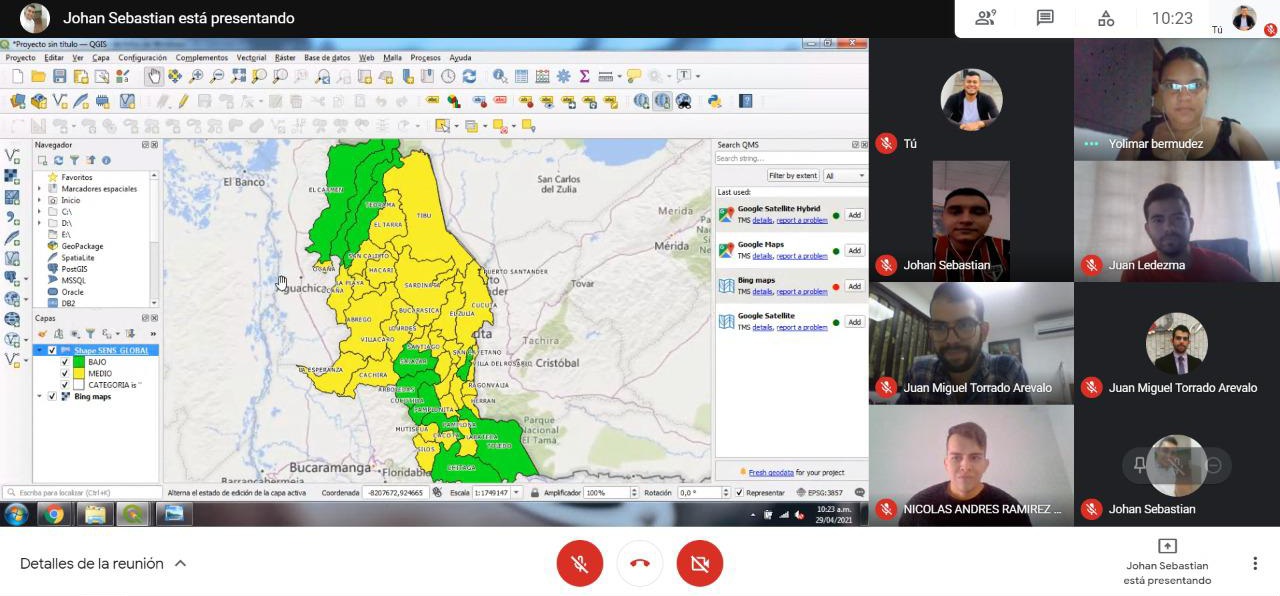
Task: Click Fresh geodata link
Action: tap(771, 472)
